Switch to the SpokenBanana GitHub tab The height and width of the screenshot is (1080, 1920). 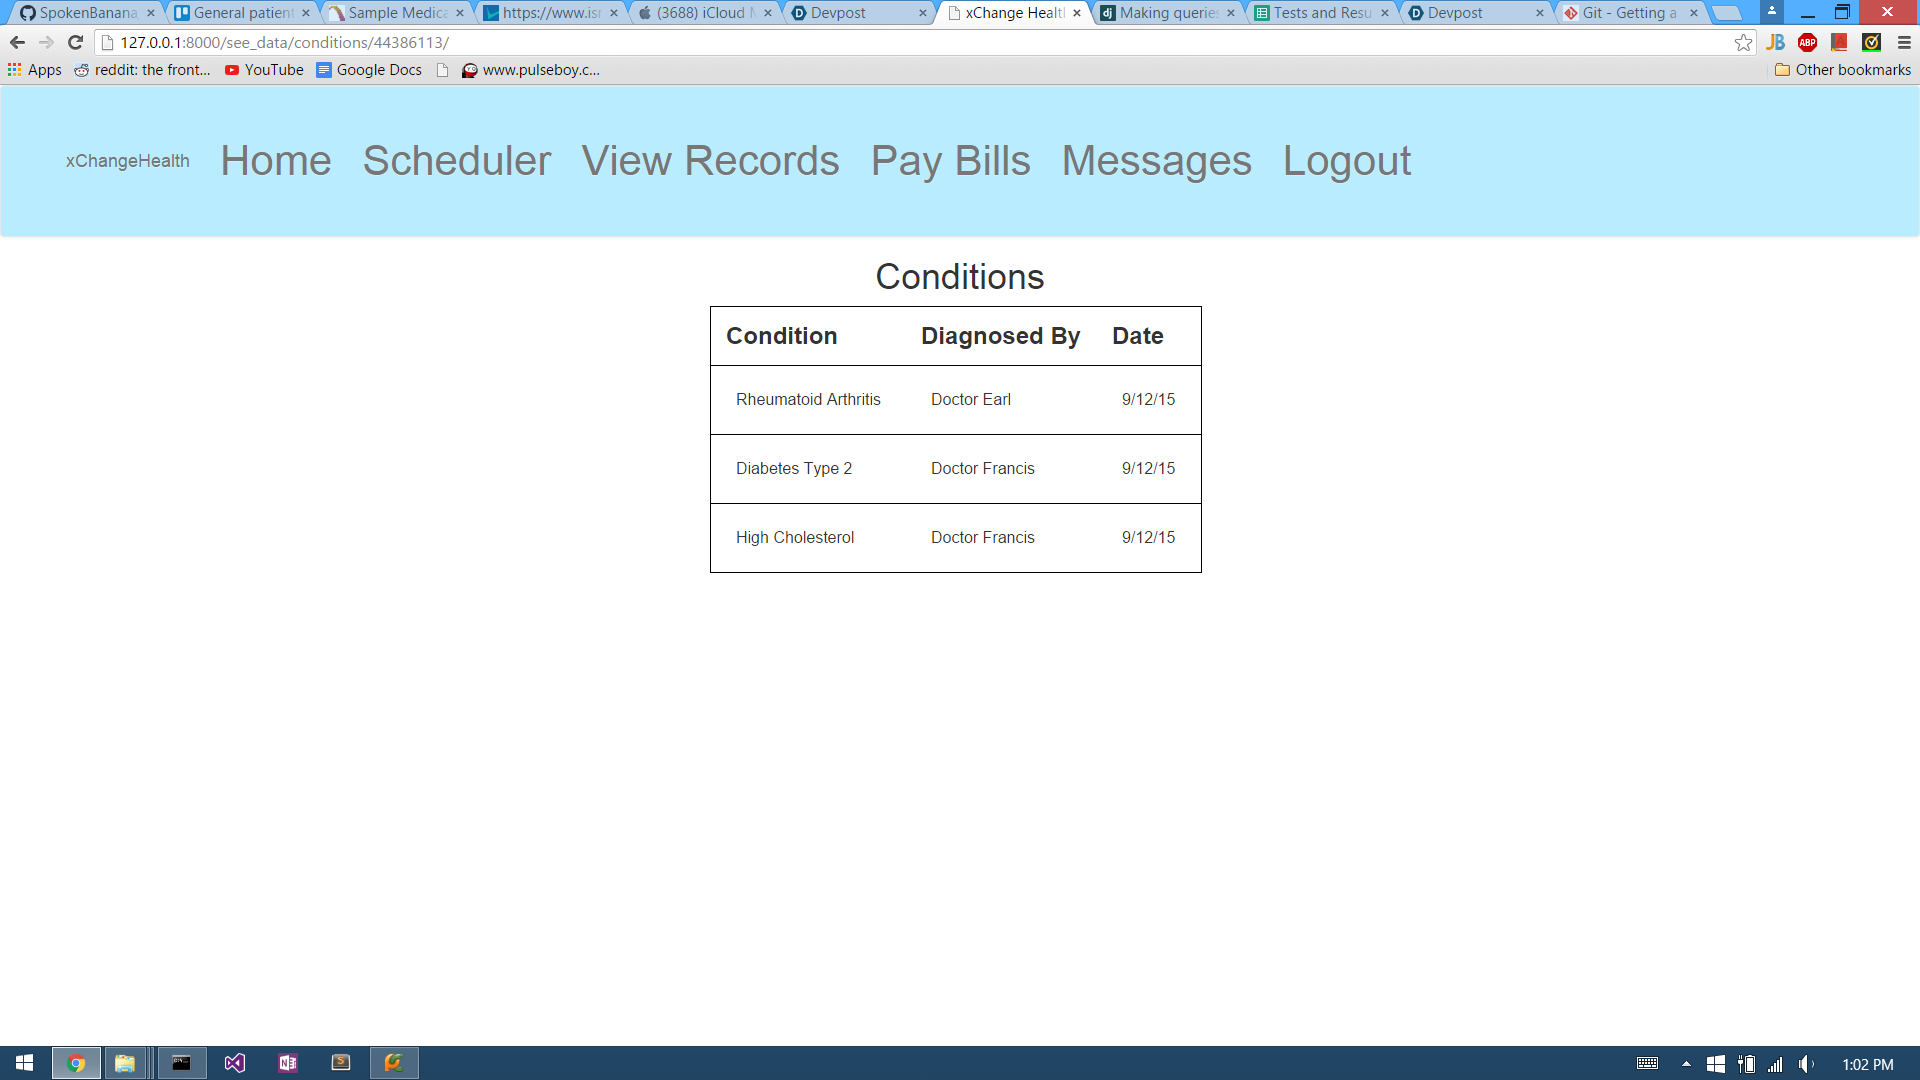click(86, 13)
